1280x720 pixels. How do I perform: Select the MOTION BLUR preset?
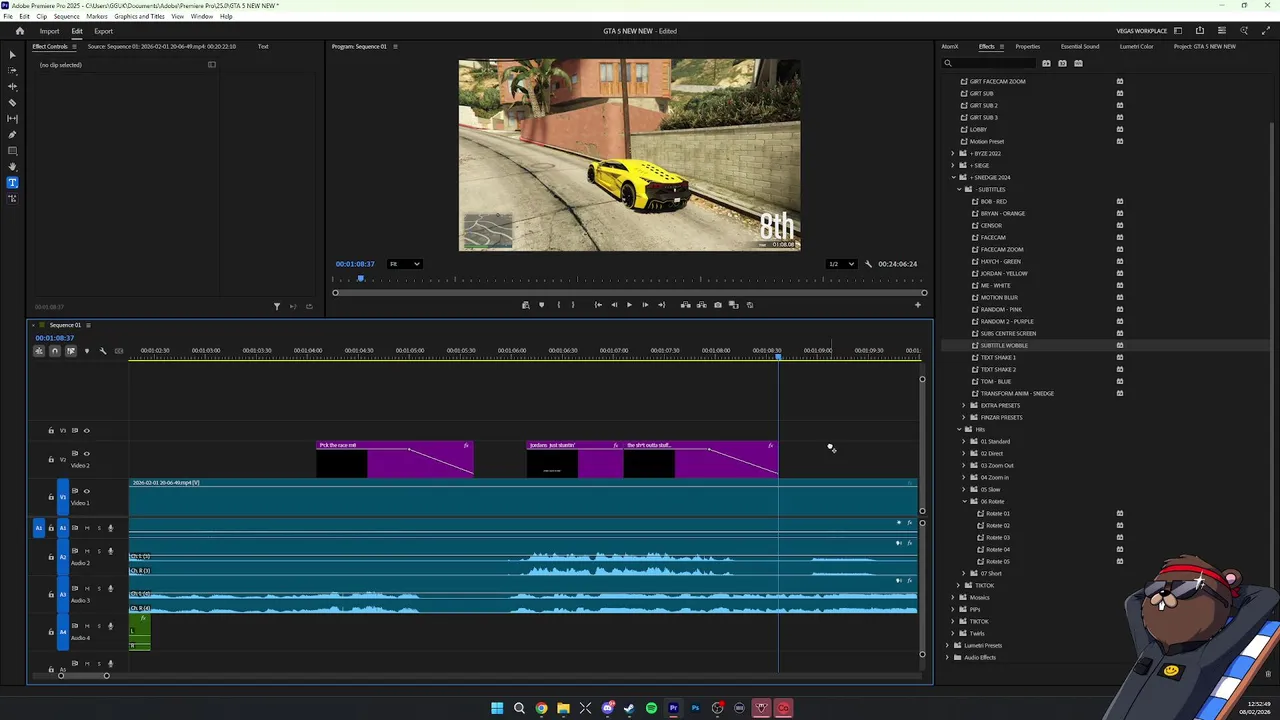(x=999, y=298)
